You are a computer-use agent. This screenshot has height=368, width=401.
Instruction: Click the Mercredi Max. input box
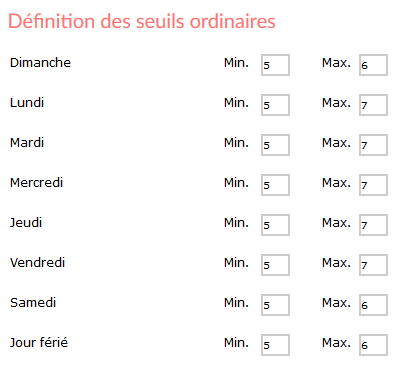pos(373,185)
